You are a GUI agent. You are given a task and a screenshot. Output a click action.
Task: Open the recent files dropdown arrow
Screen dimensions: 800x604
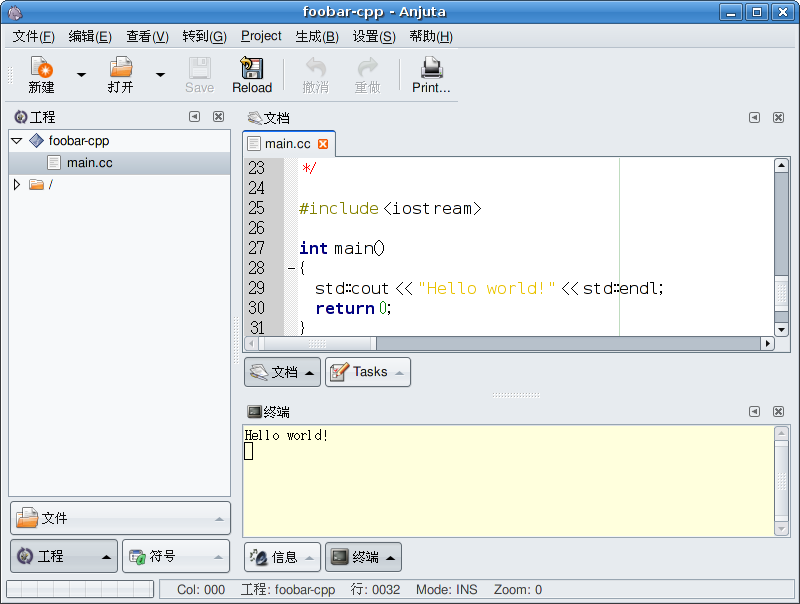point(160,74)
